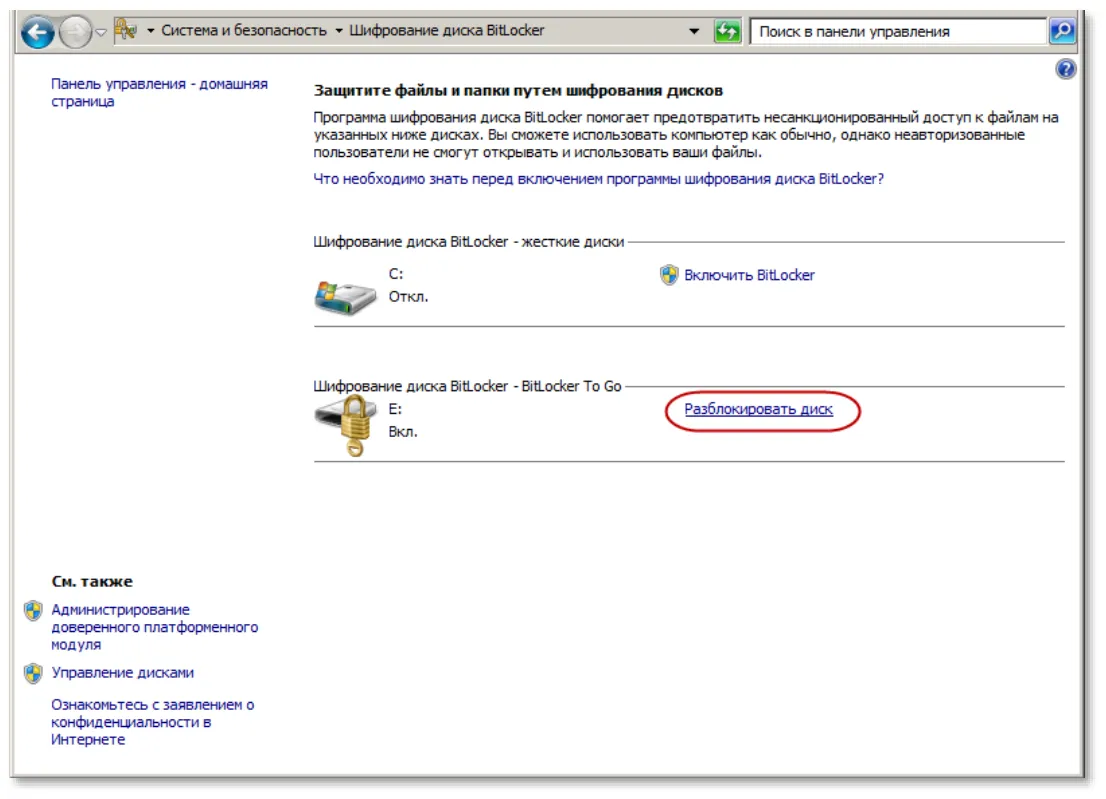Open 'Управление дисками' link
Image resolution: width=1106 pixels, height=799 pixels.
pyautogui.click(x=122, y=673)
